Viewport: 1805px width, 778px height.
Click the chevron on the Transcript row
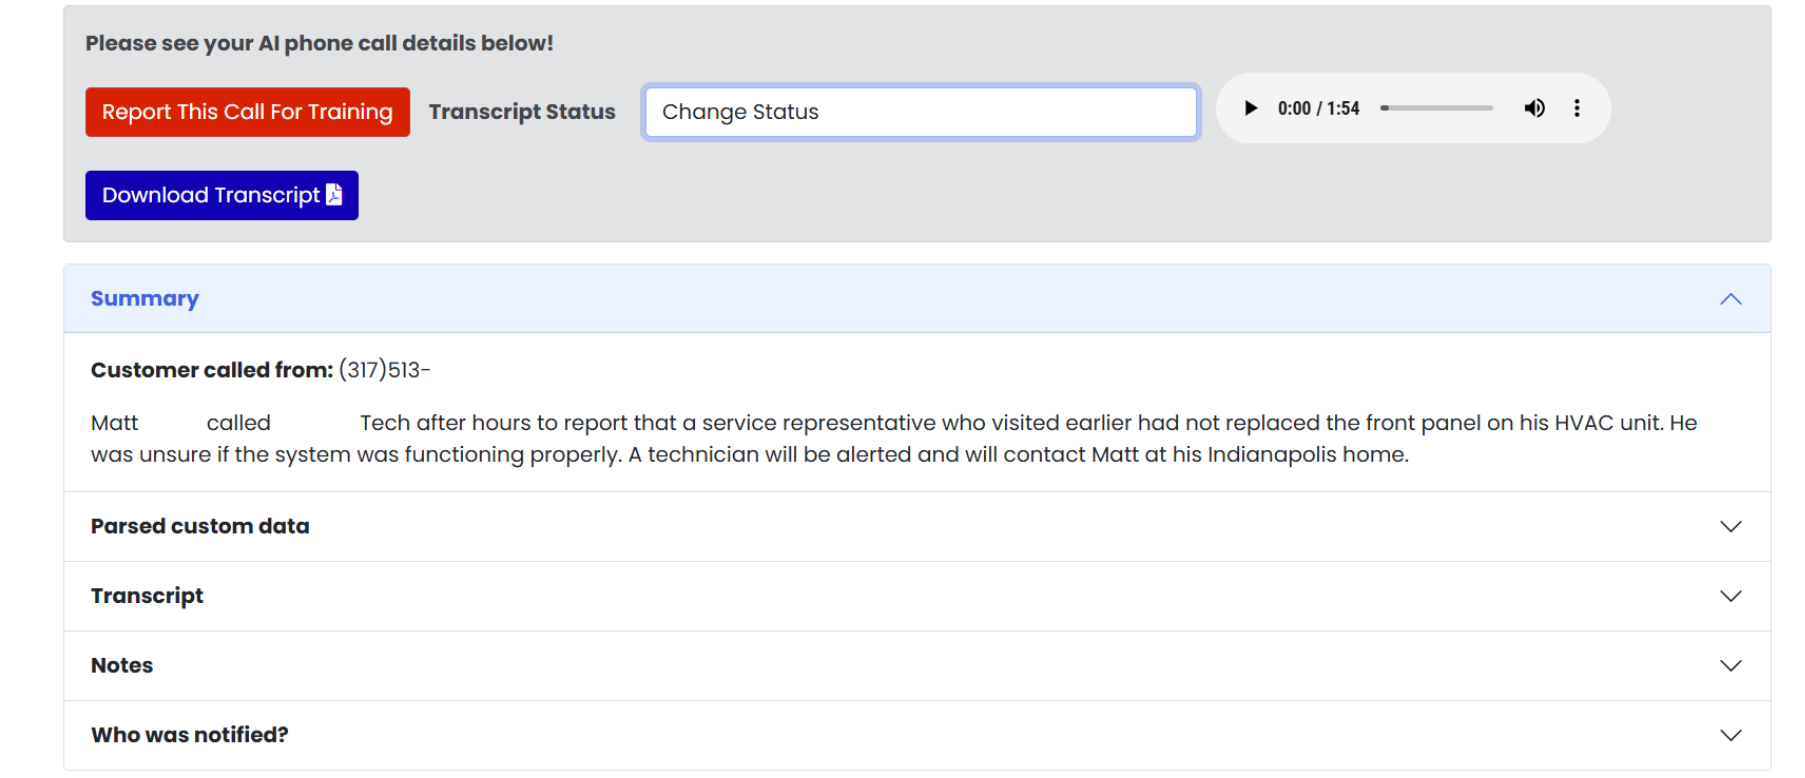click(1730, 596)
